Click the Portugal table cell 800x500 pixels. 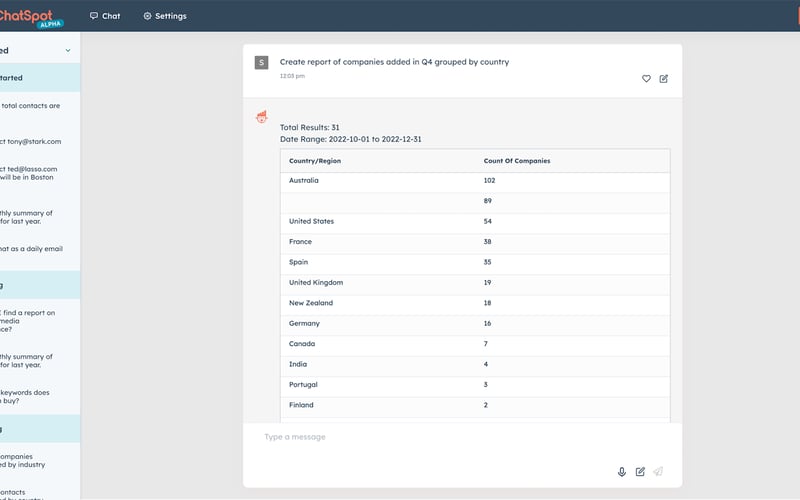tap(303, 385)
